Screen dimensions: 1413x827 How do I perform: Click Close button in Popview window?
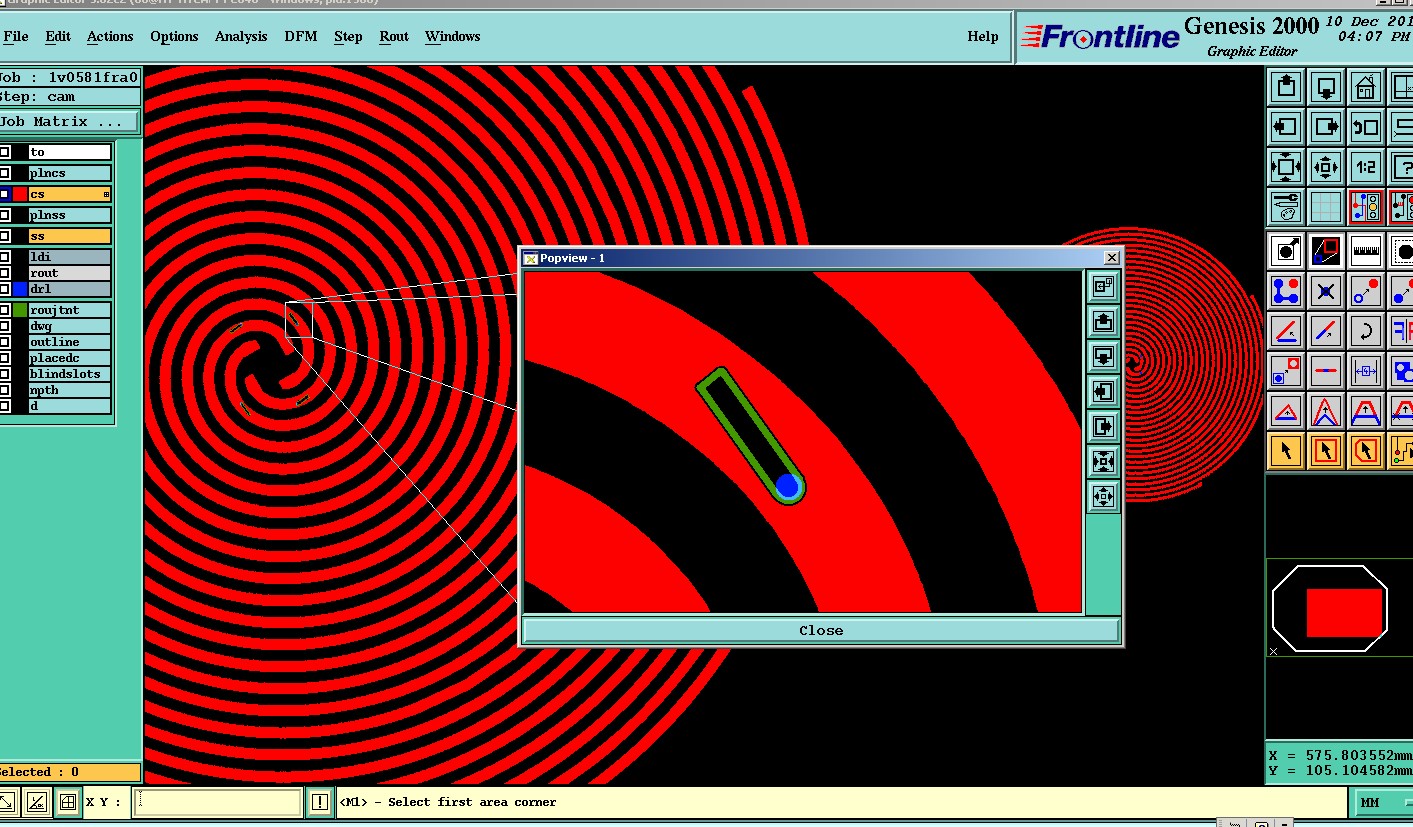coord(821,630)
